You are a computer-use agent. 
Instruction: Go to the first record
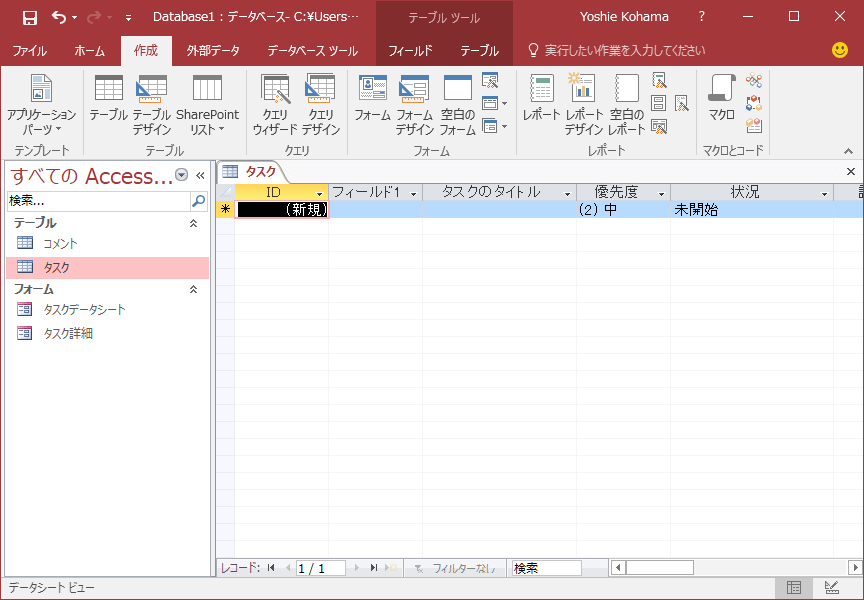tap(271, 567)
